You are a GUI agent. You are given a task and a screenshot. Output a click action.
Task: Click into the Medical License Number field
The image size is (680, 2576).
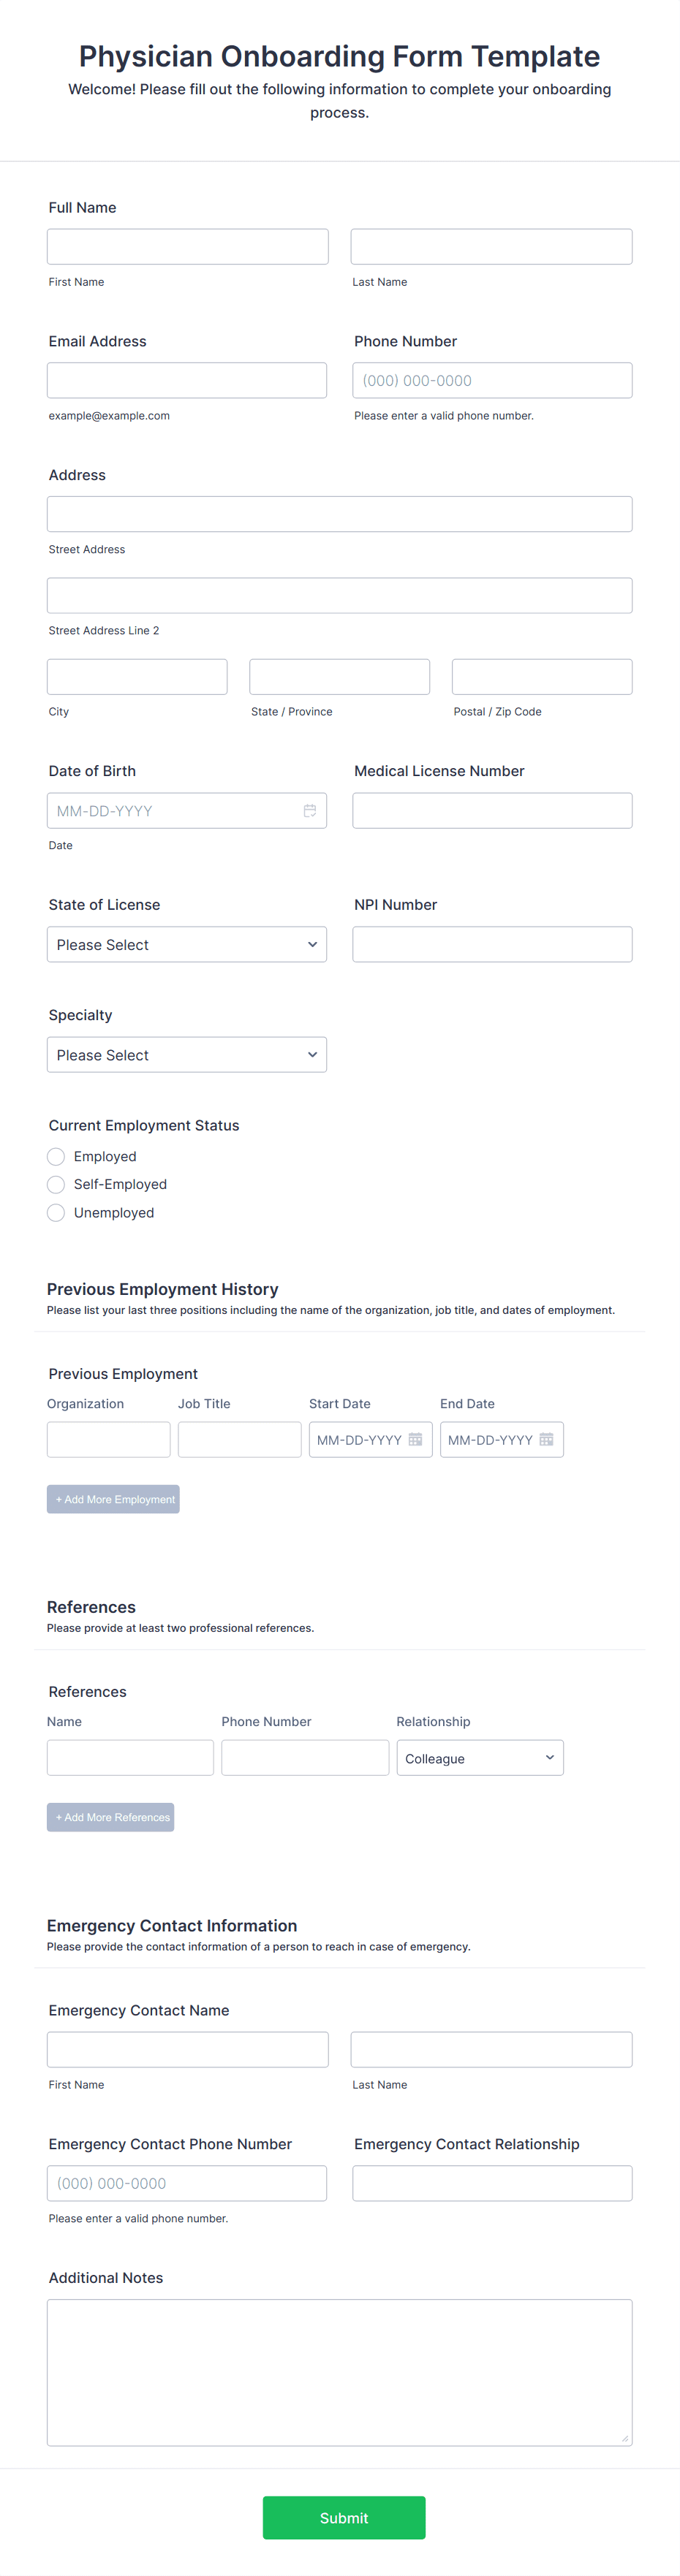pyautogui.click(x=491, y=810)
